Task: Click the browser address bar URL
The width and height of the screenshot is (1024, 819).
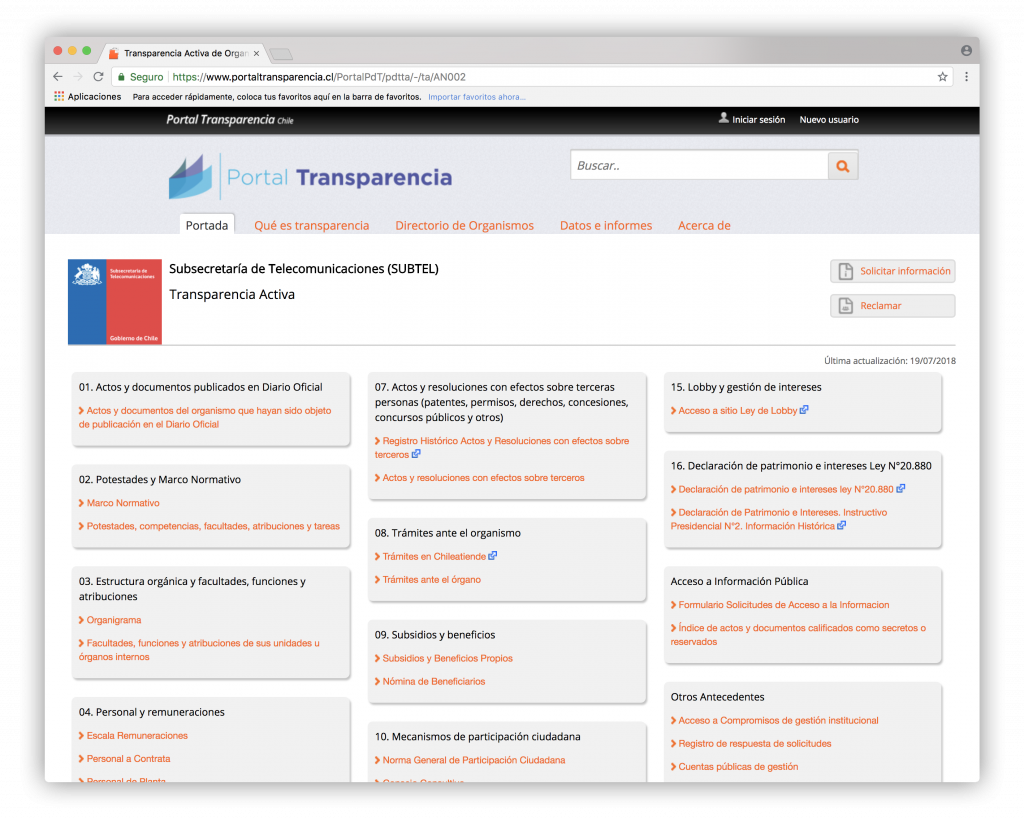Action: [x=319, y=77]
